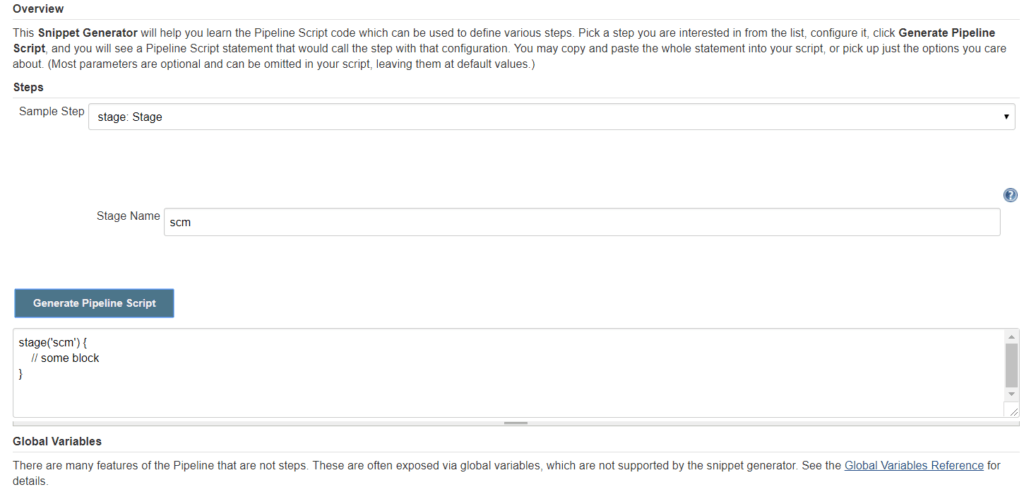Click the horizontal resize handle below the script box

(x=515, y=423)
